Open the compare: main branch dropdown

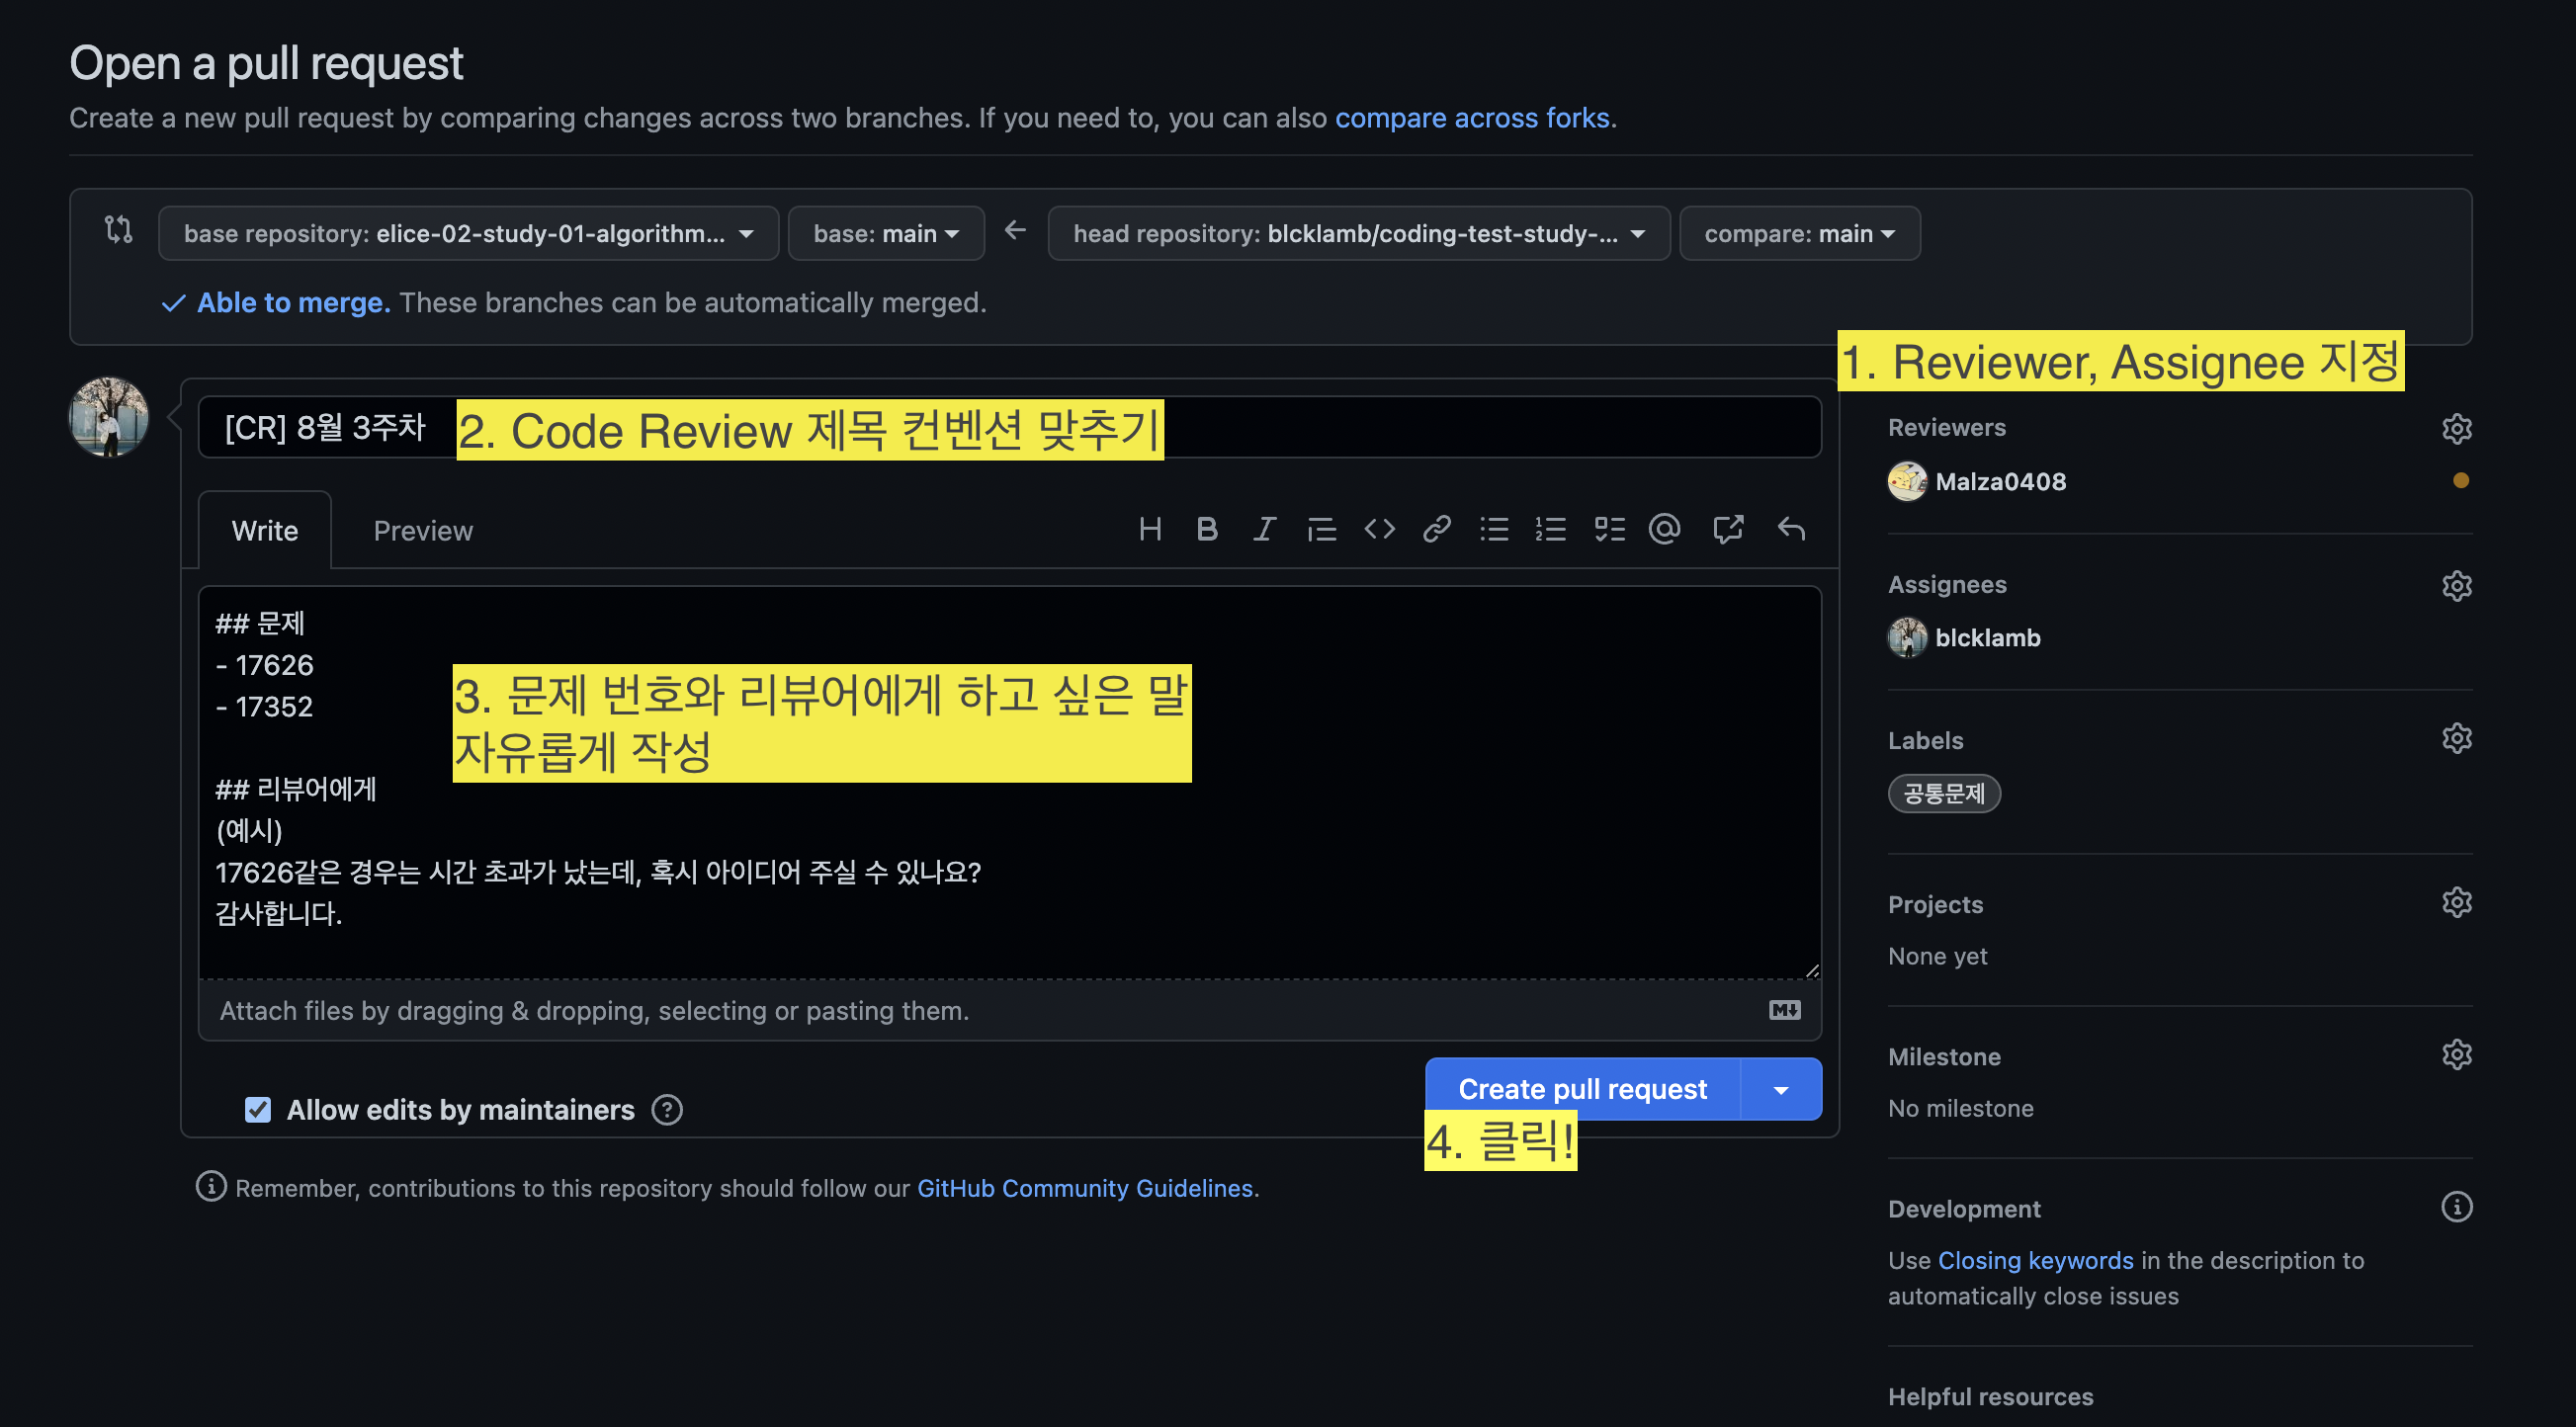pyautogui.click(x=1799, y=233)
